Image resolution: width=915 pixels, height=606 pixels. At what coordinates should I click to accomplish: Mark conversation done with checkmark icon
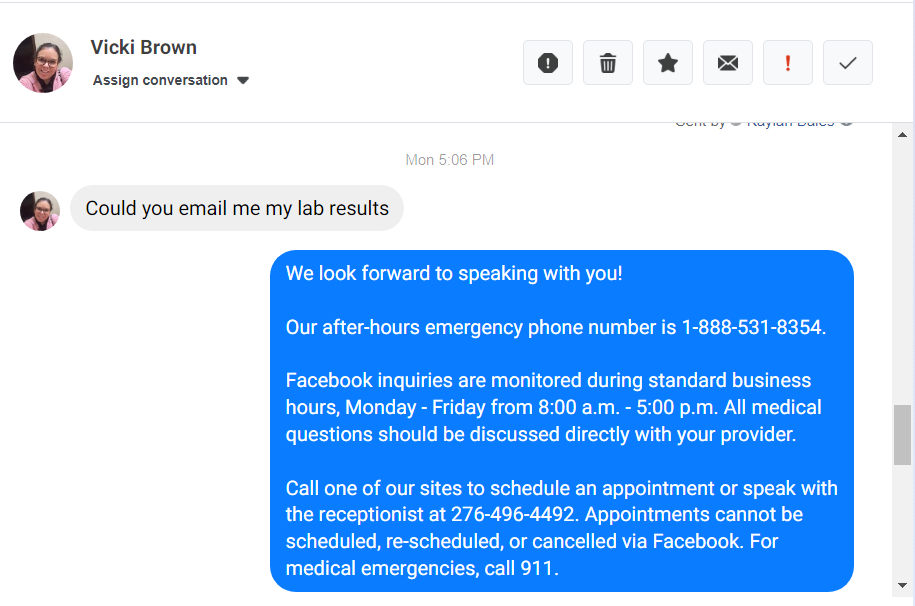point(848,63)
